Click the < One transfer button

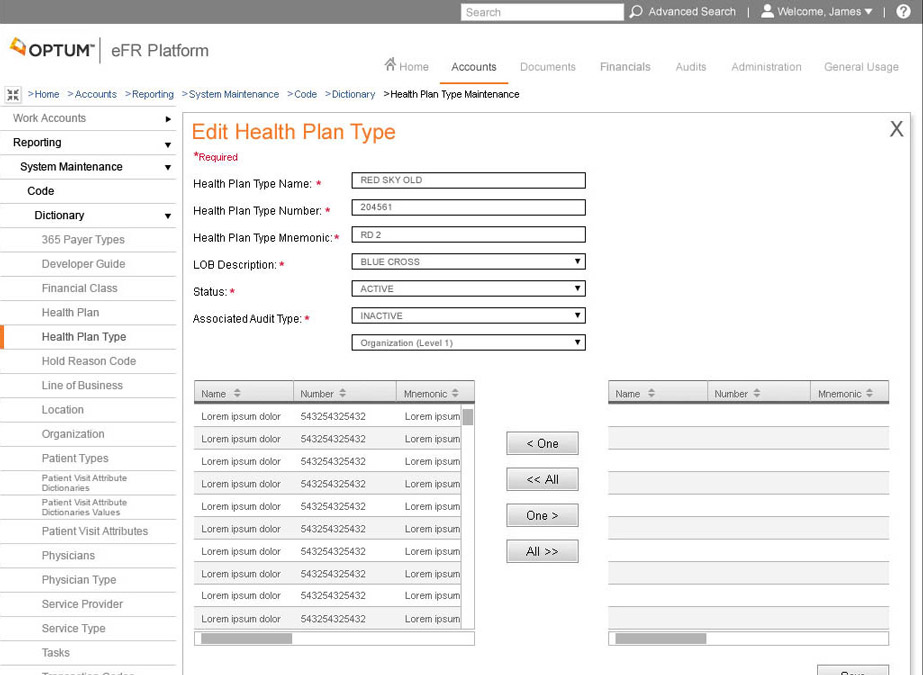(x=542, y=444)
